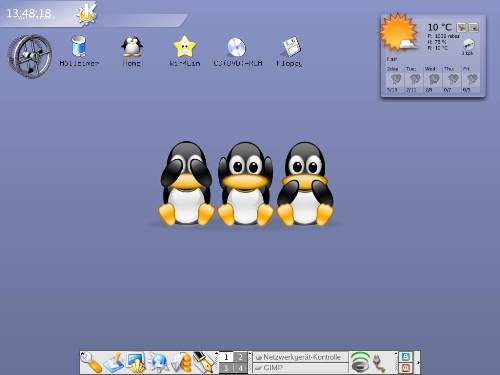Viewport: 500px width, 375px height.
Task: Select virtual desktop 1 in pager
Action: click(226, 357)
